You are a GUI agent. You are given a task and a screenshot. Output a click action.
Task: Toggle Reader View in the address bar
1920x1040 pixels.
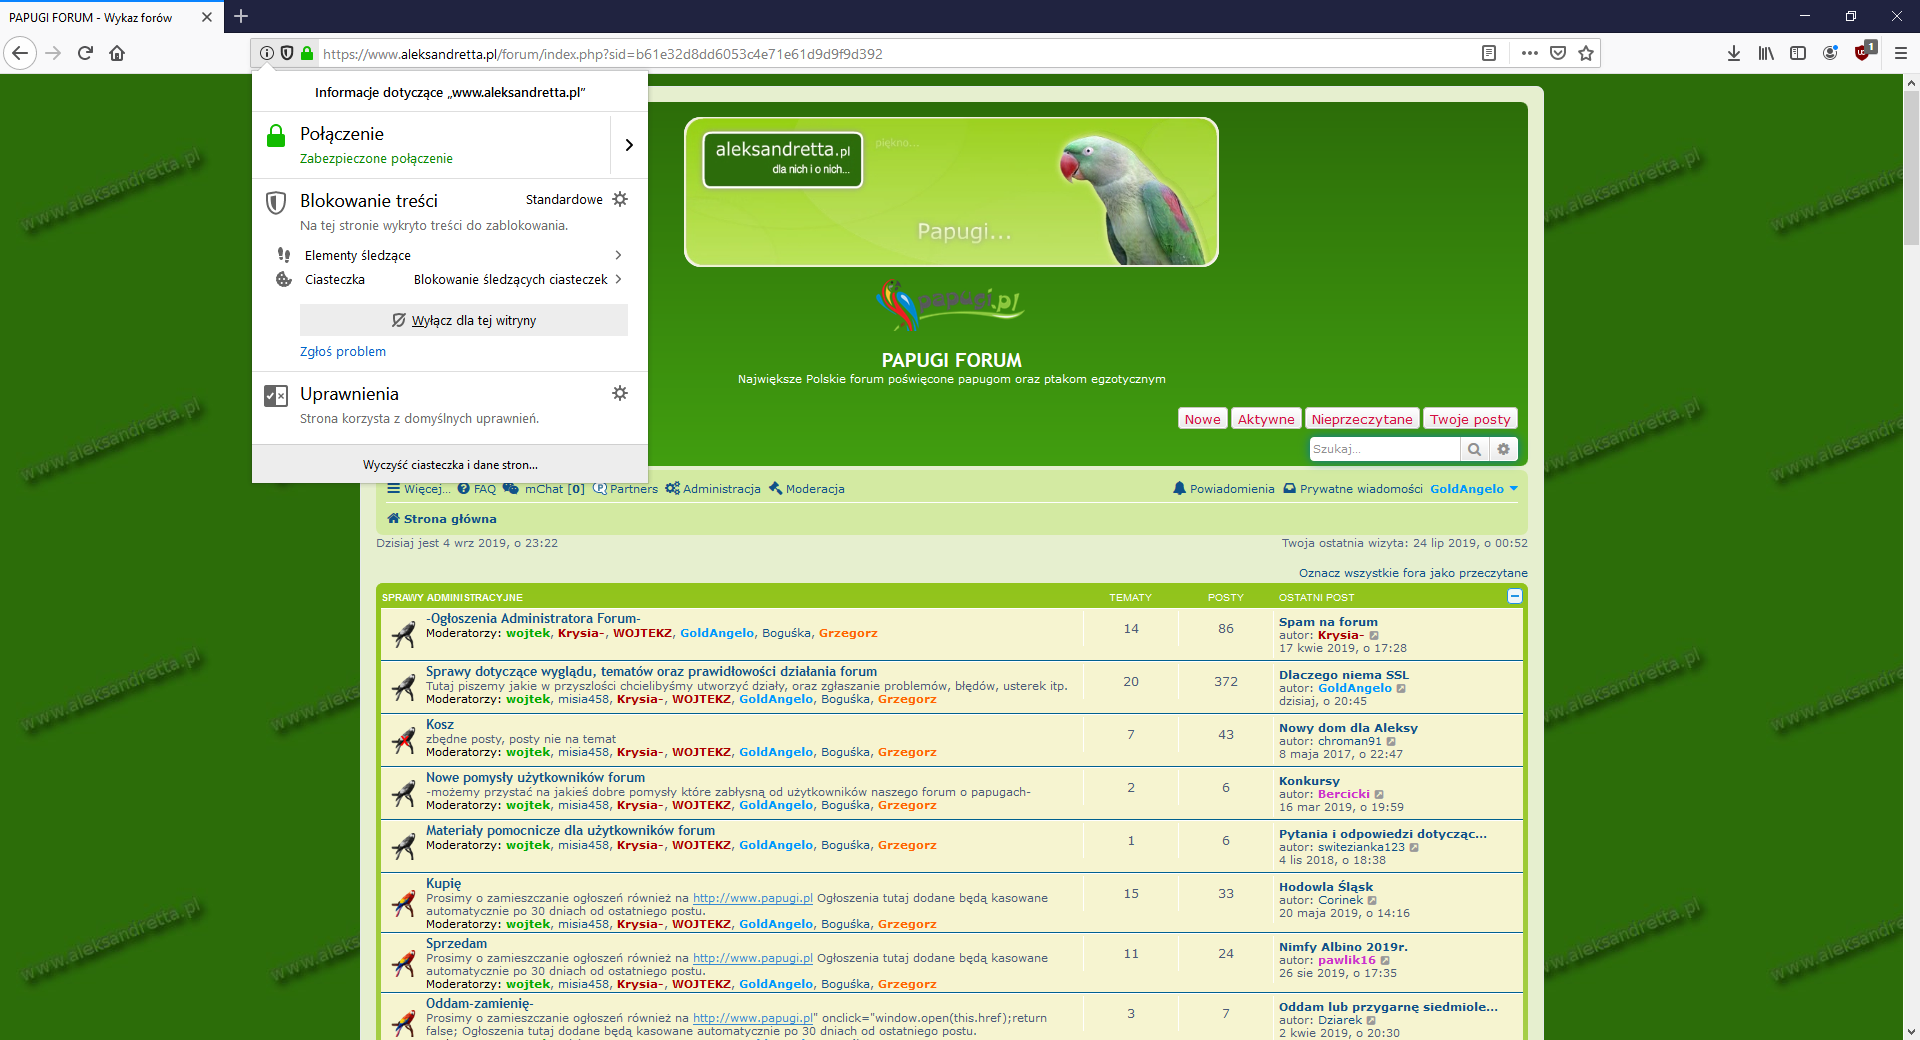coord(1489,53)
